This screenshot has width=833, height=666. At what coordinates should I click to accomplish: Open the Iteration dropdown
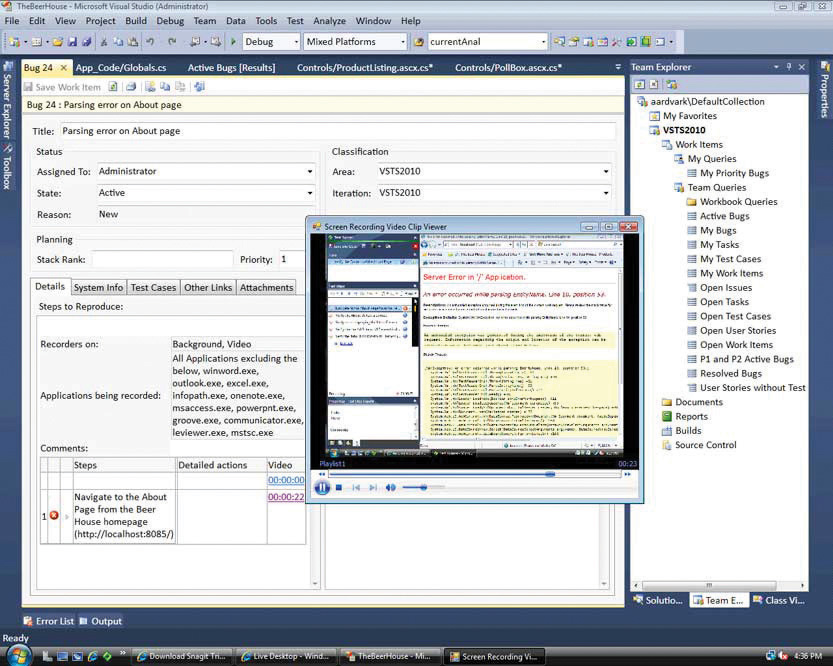(605, 194)
